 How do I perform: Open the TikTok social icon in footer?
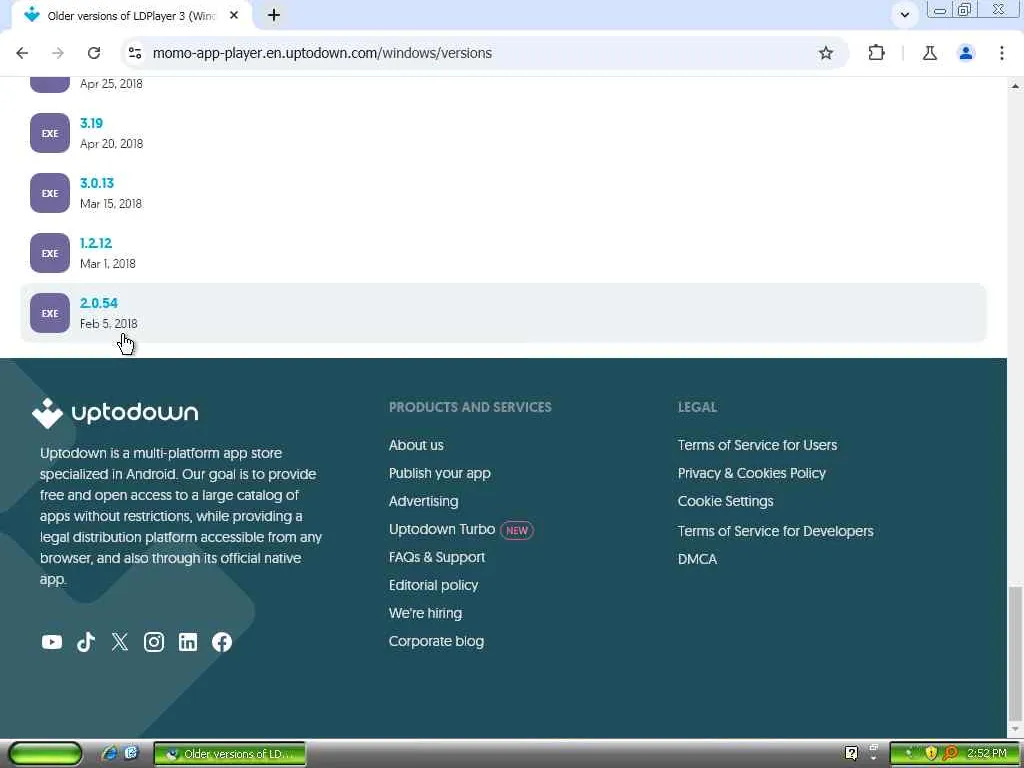pyautogui.click(x=86, y=642)
